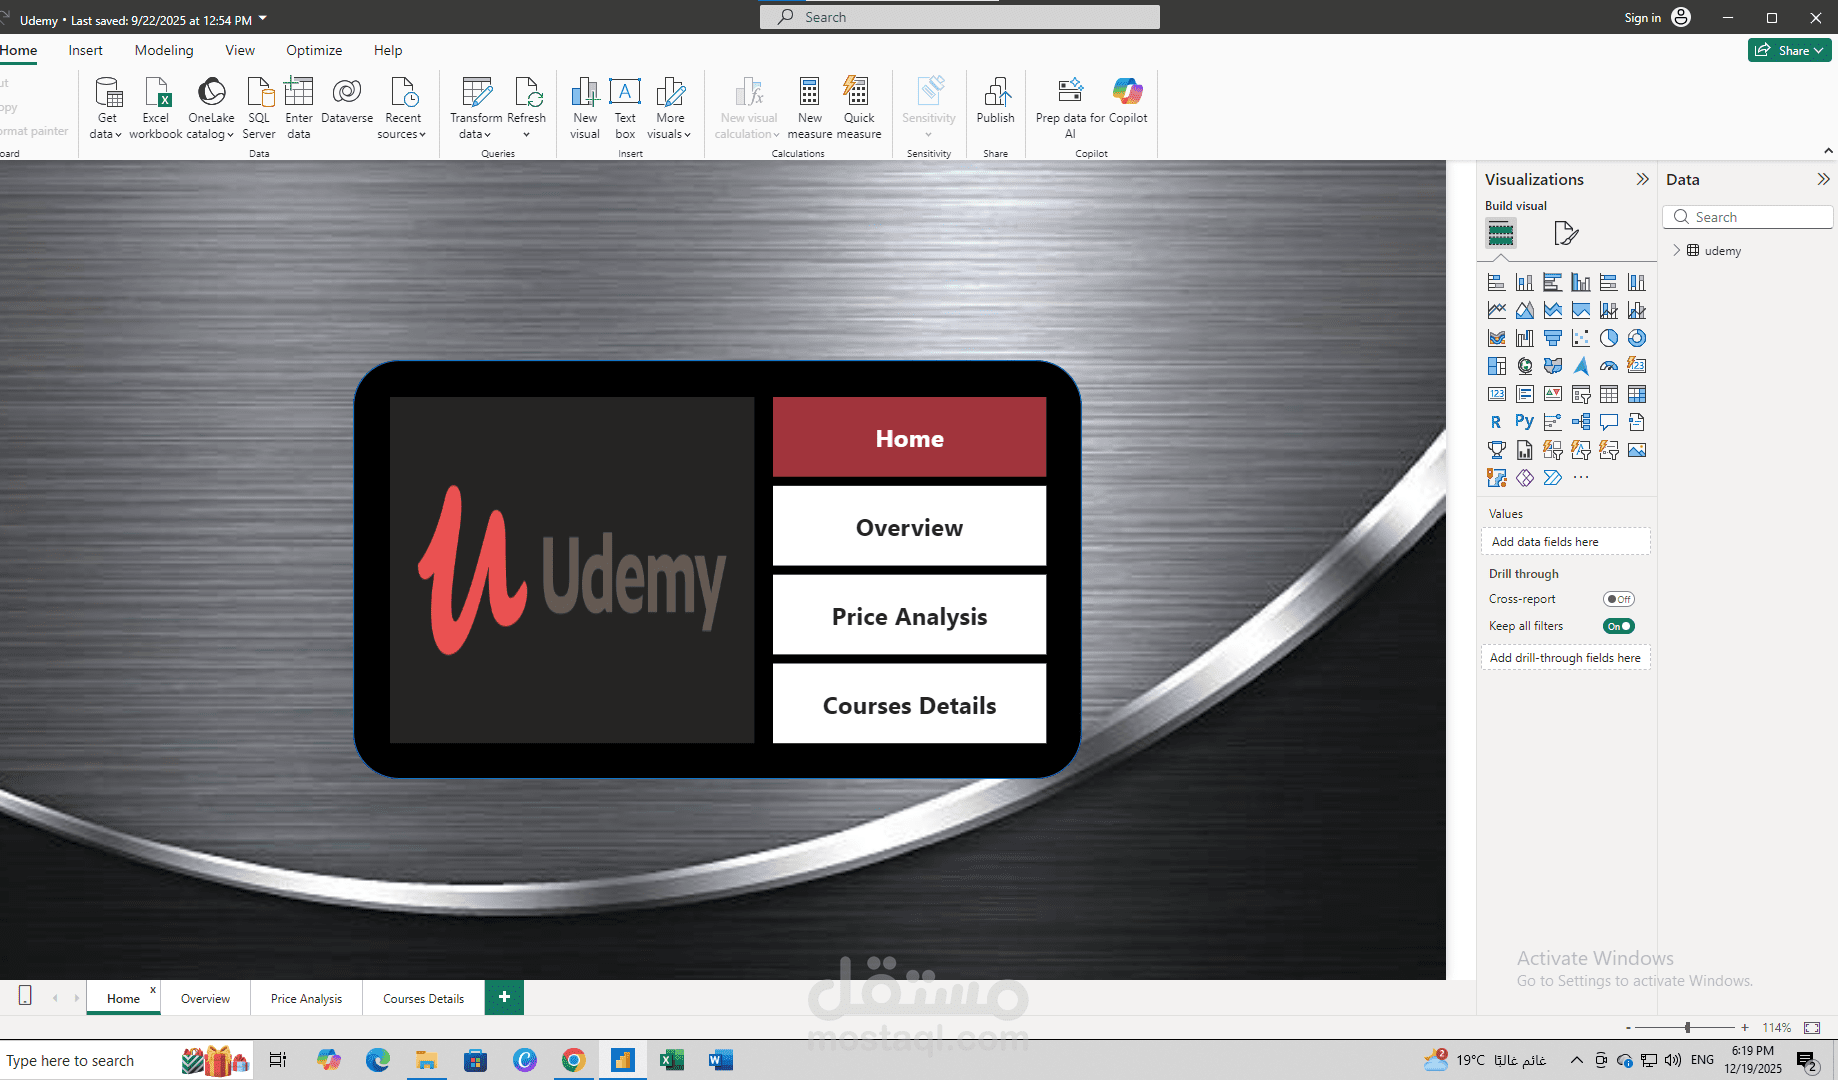Viewport: 1838px width, 1080px height.
Task: Switch to the Modeling ribbon tab
Action: click(164, 50)
